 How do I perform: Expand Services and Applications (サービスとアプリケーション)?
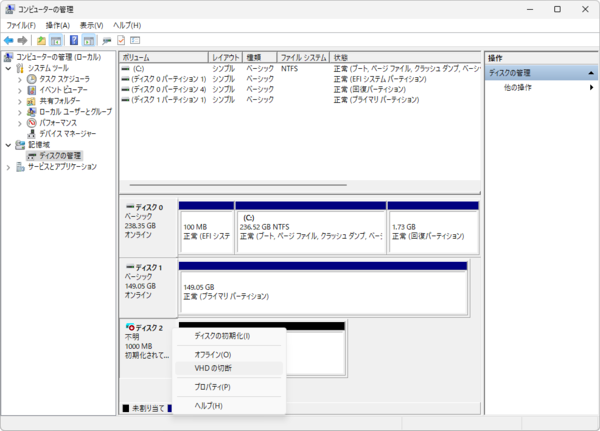[x=9, y=166]
